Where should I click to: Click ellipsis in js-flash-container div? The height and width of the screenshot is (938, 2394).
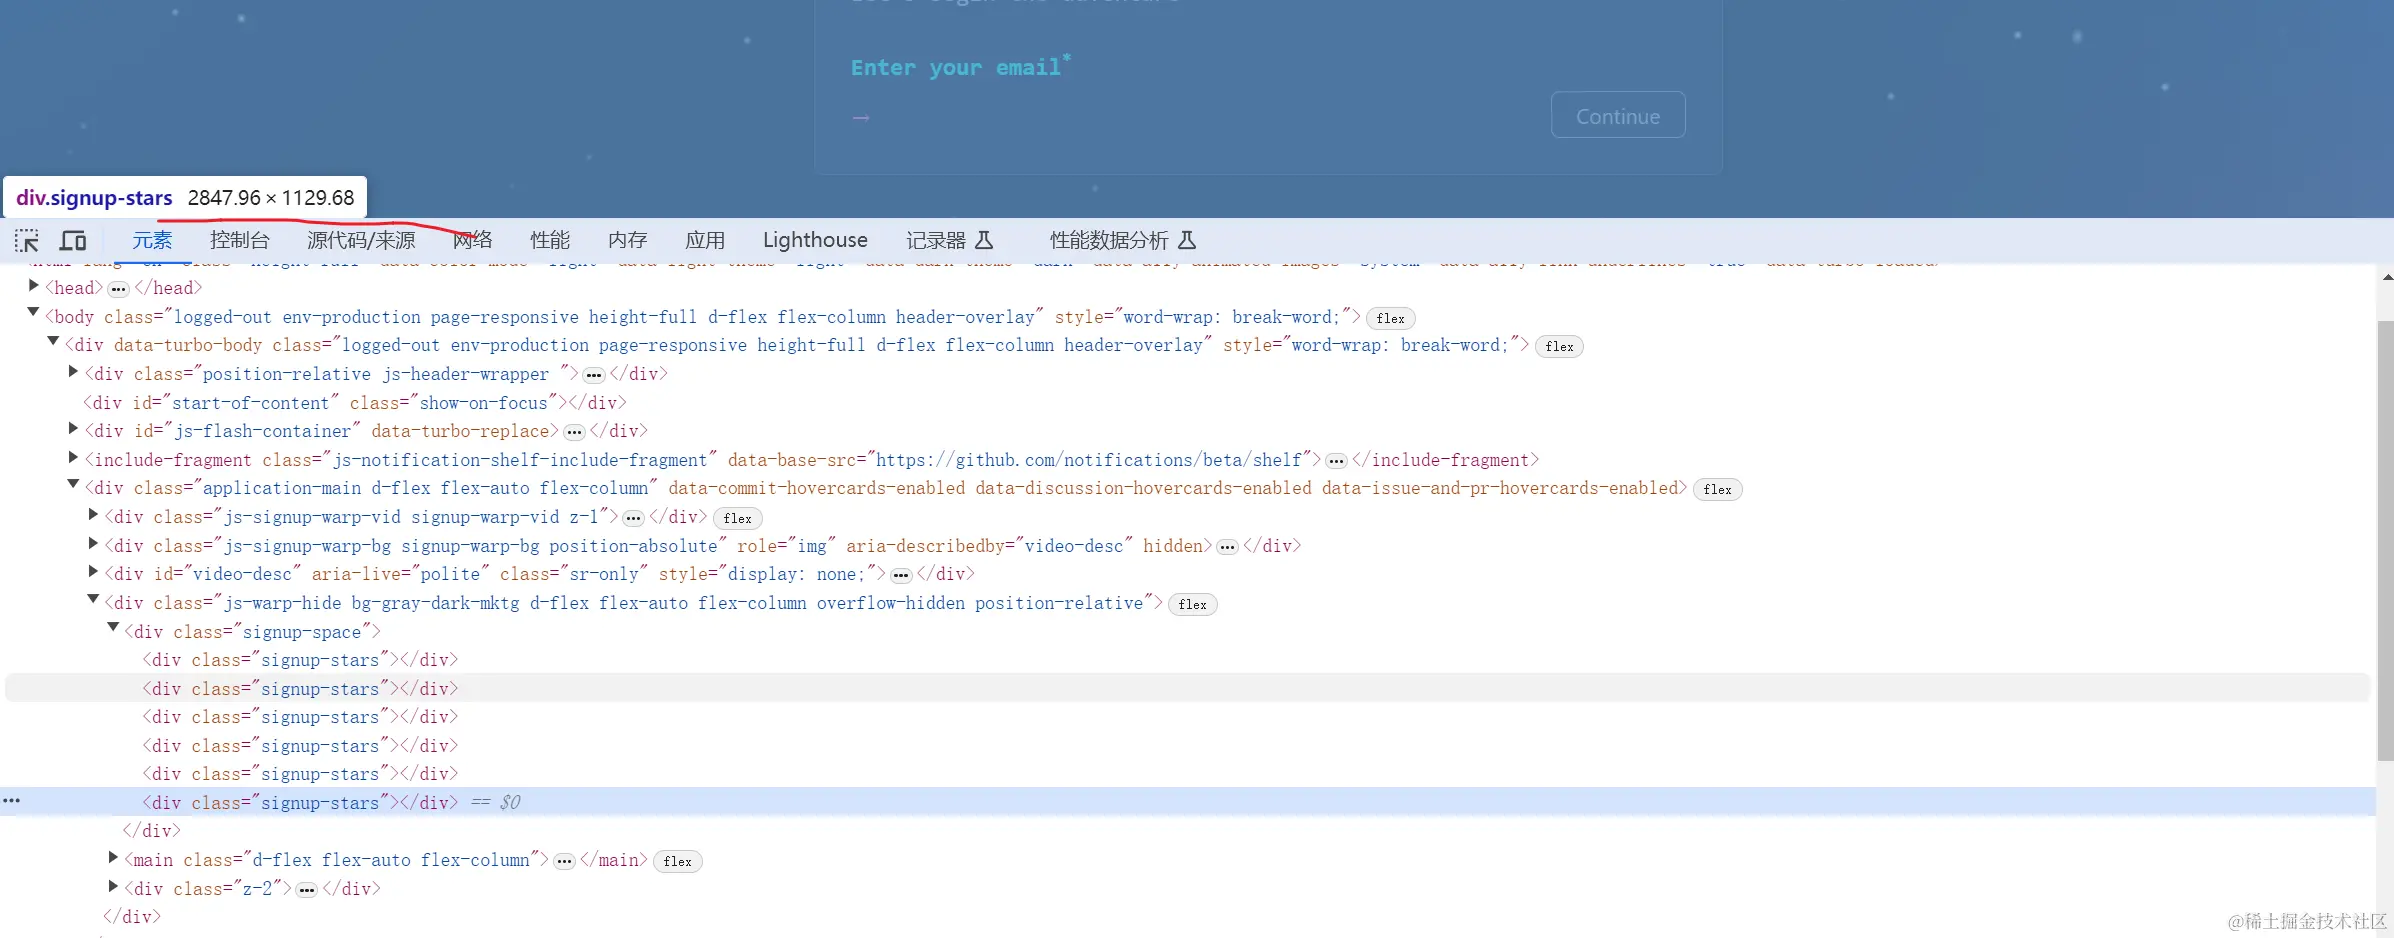(574, 432)
